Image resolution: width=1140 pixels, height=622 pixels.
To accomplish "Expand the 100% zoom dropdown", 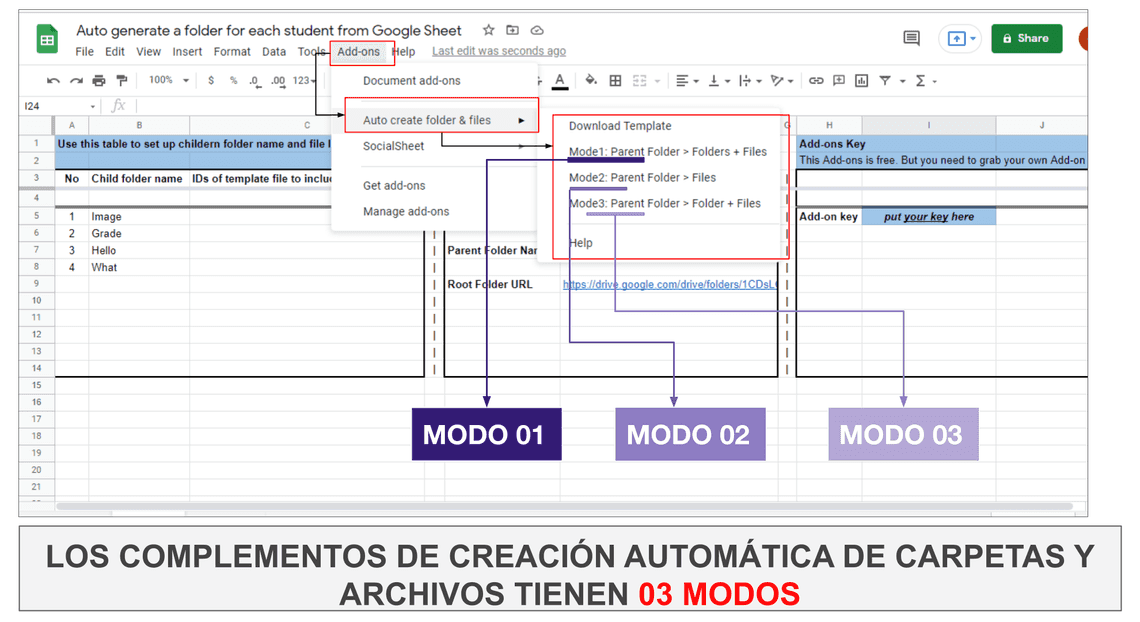I will (x=168, y=81).
